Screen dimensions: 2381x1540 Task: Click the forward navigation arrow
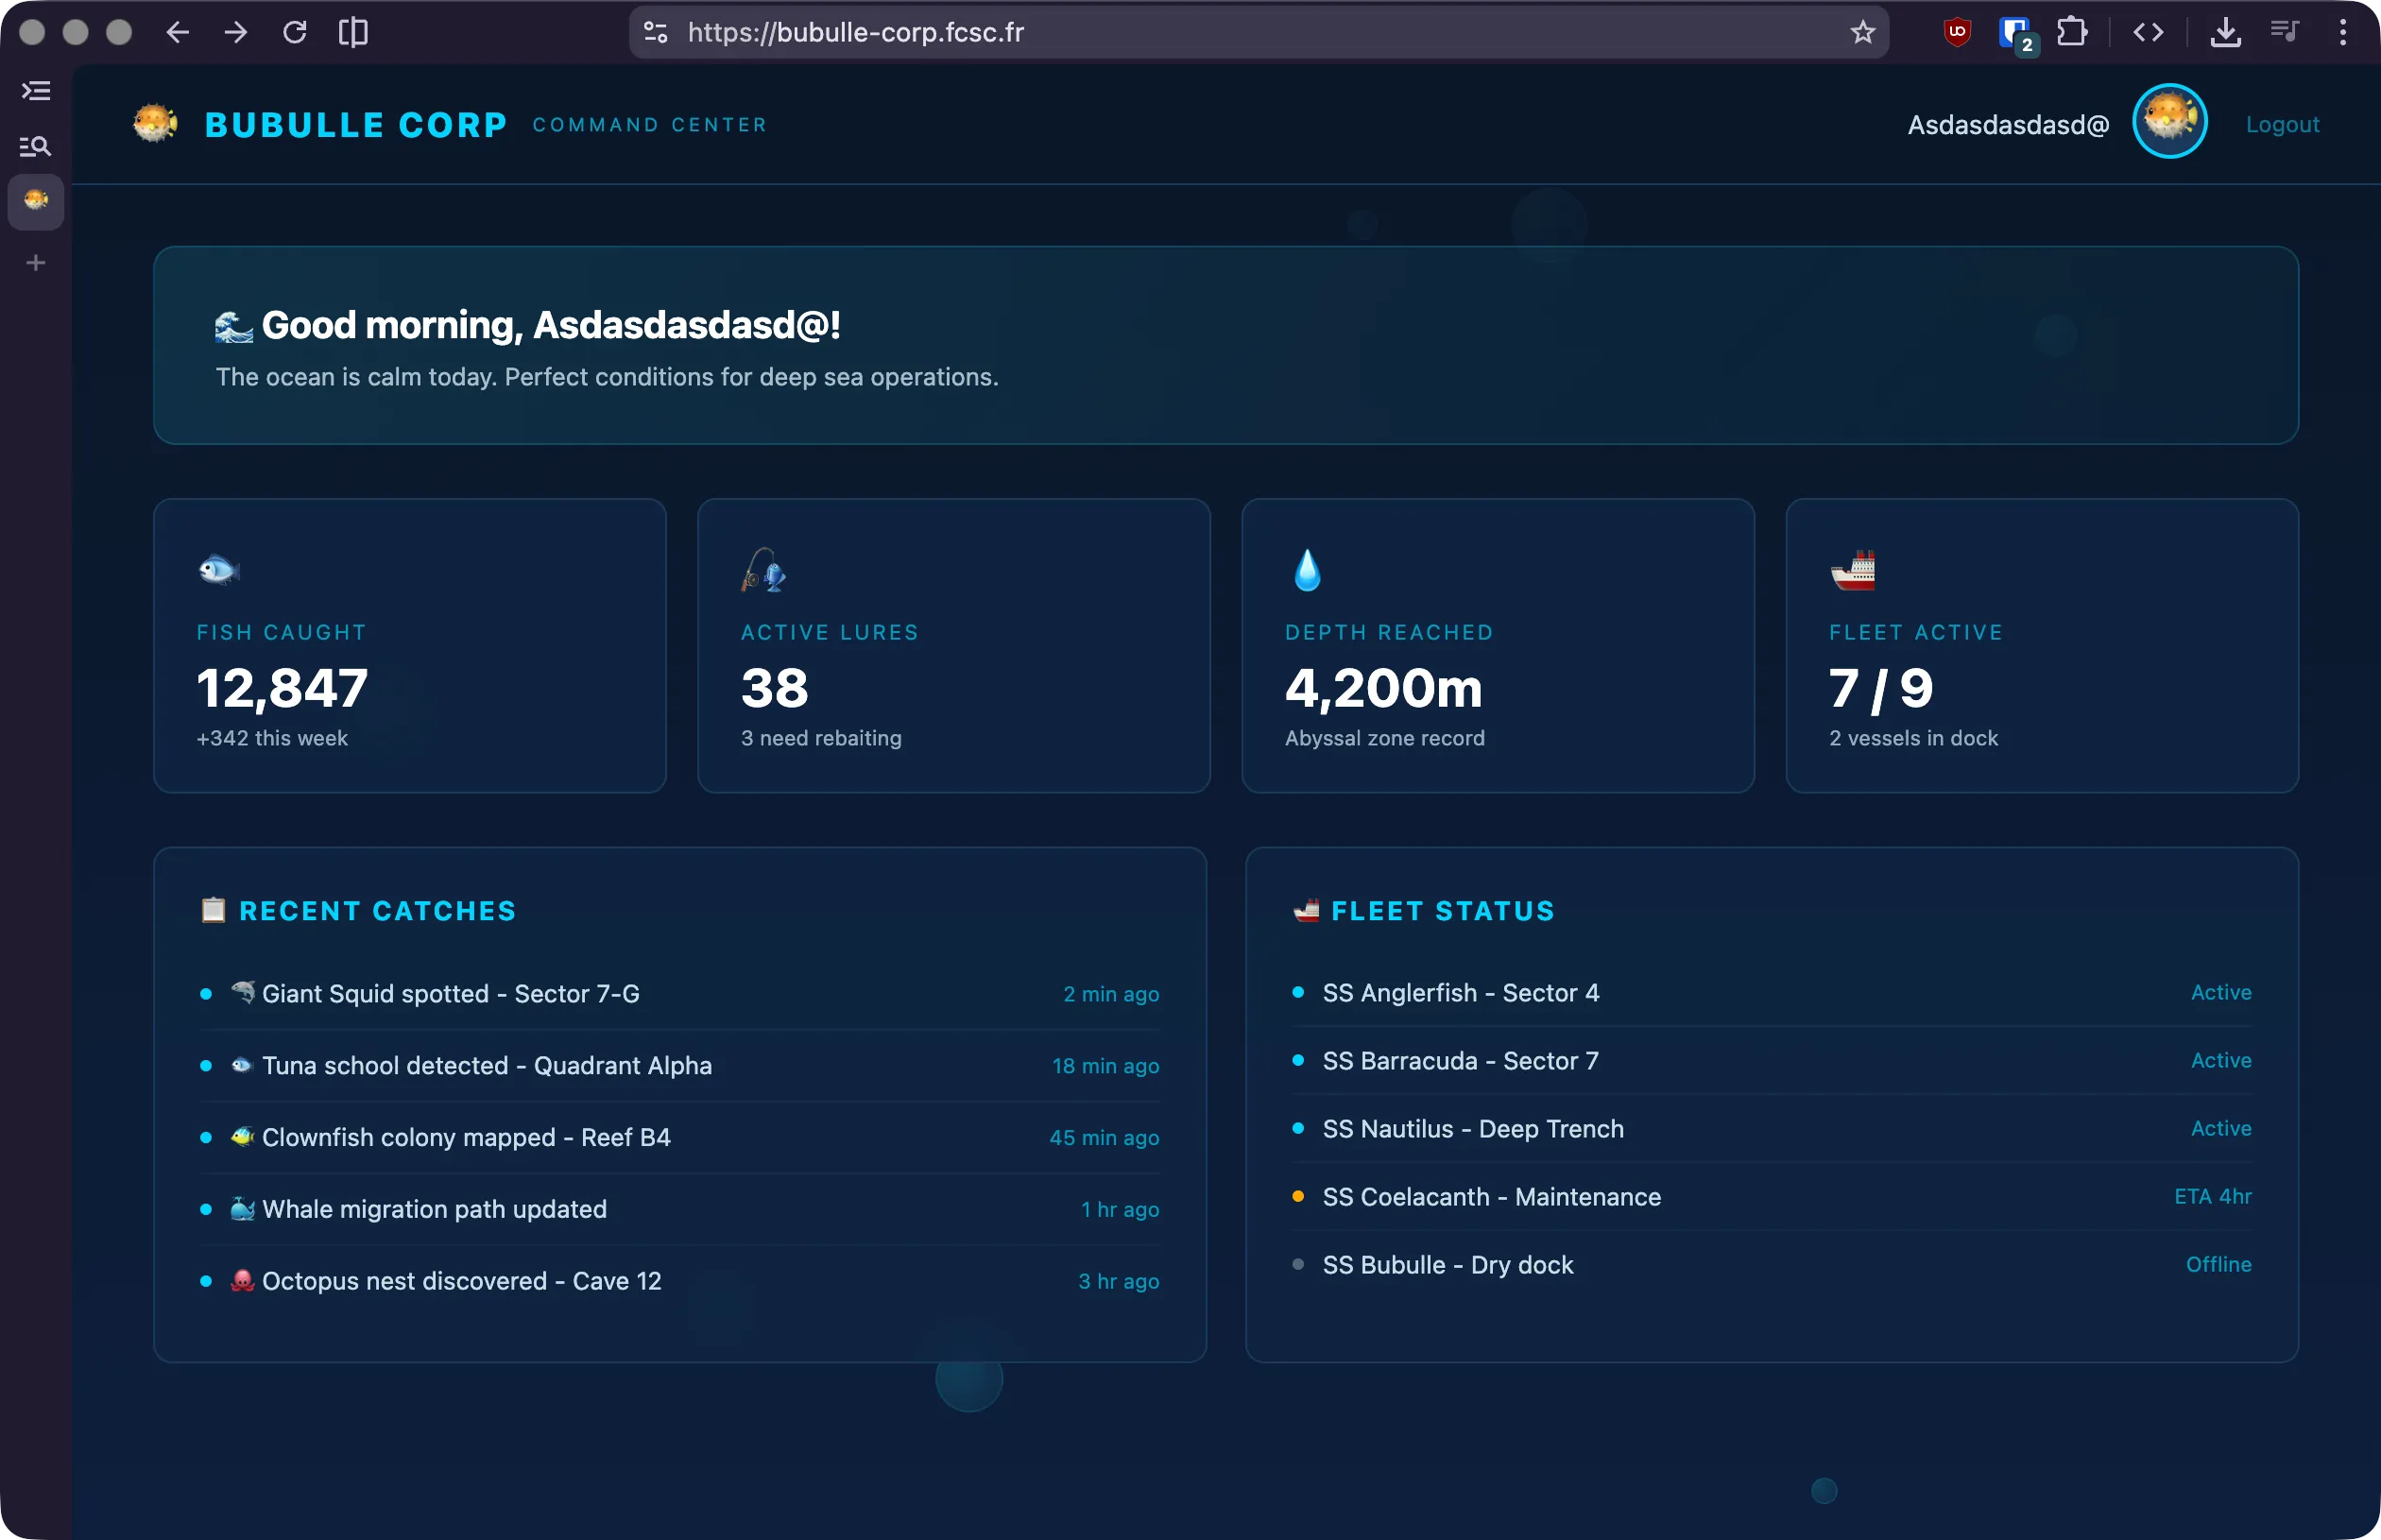236,31
